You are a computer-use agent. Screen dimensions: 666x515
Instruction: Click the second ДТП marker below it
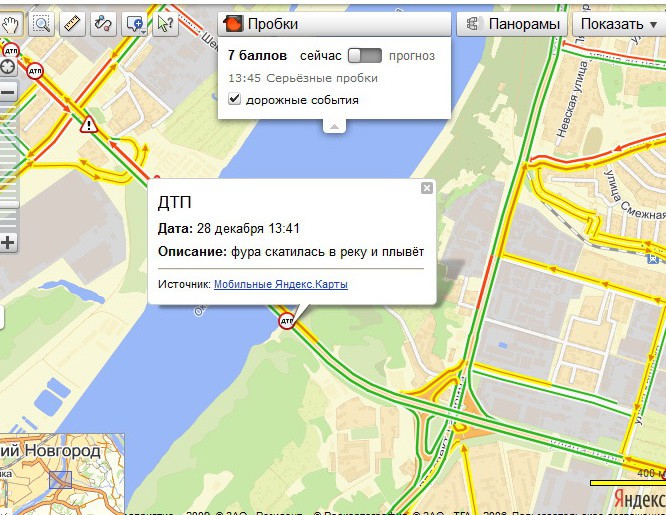[x=35, y=71]
